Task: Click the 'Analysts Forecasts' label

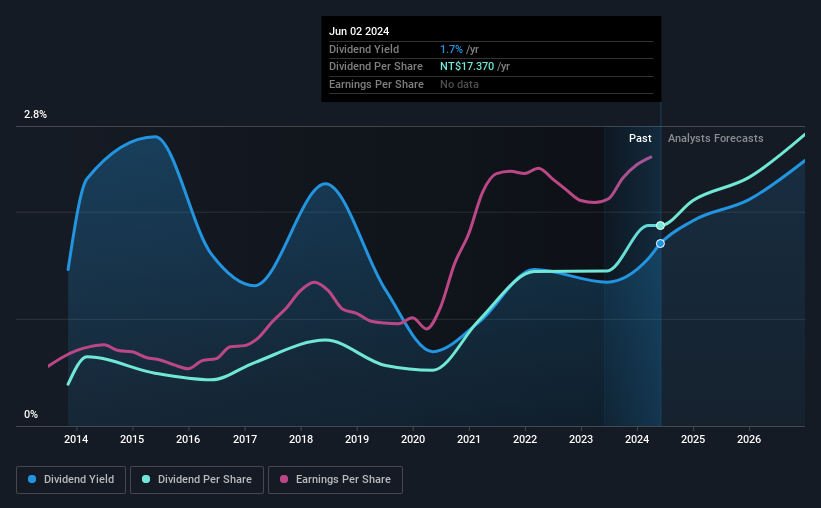Action: pyautogui.click(x=715, y=138)
